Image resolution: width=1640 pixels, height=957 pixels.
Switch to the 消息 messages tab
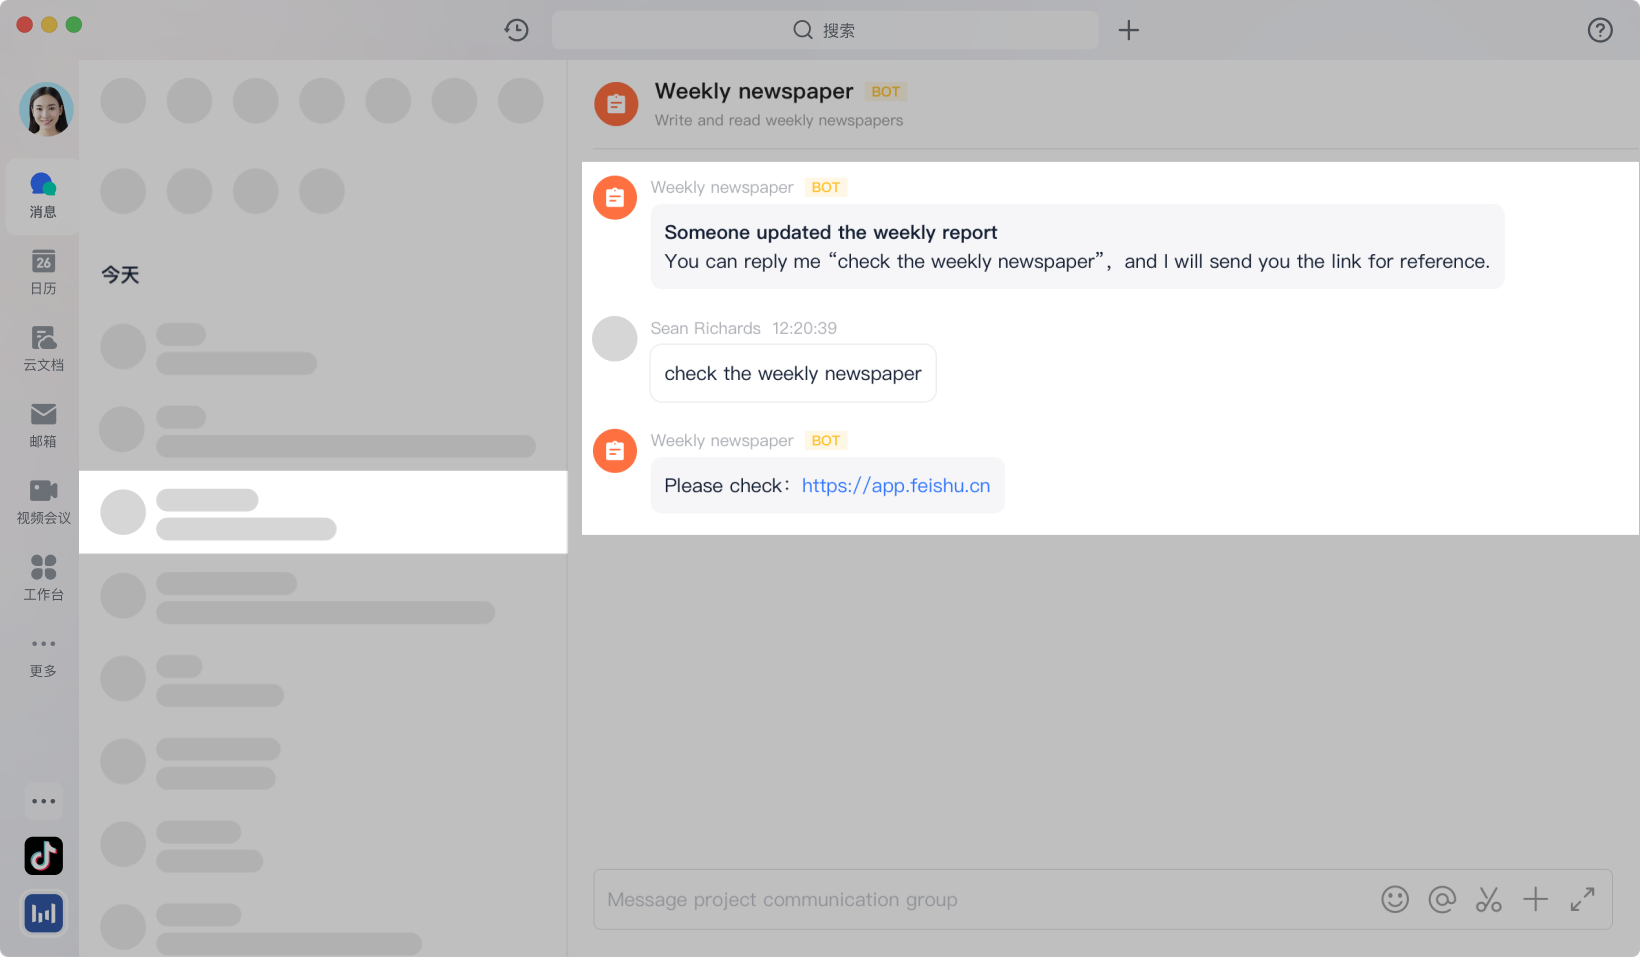[x=43, y=195]
